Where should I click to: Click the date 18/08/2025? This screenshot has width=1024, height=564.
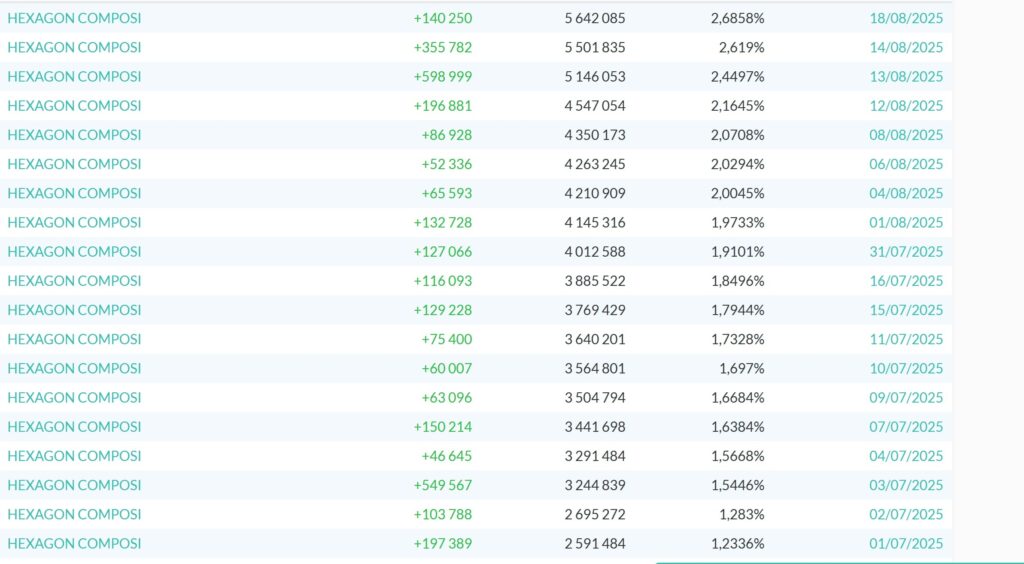[x=906, y=18]
